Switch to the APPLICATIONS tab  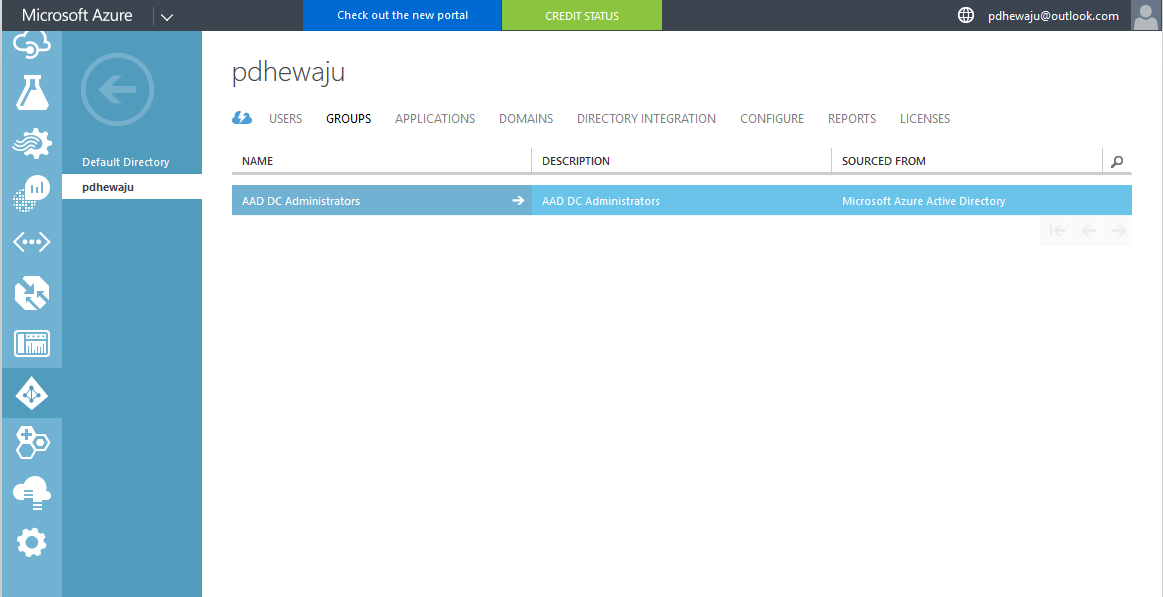[x=435, y=119]
